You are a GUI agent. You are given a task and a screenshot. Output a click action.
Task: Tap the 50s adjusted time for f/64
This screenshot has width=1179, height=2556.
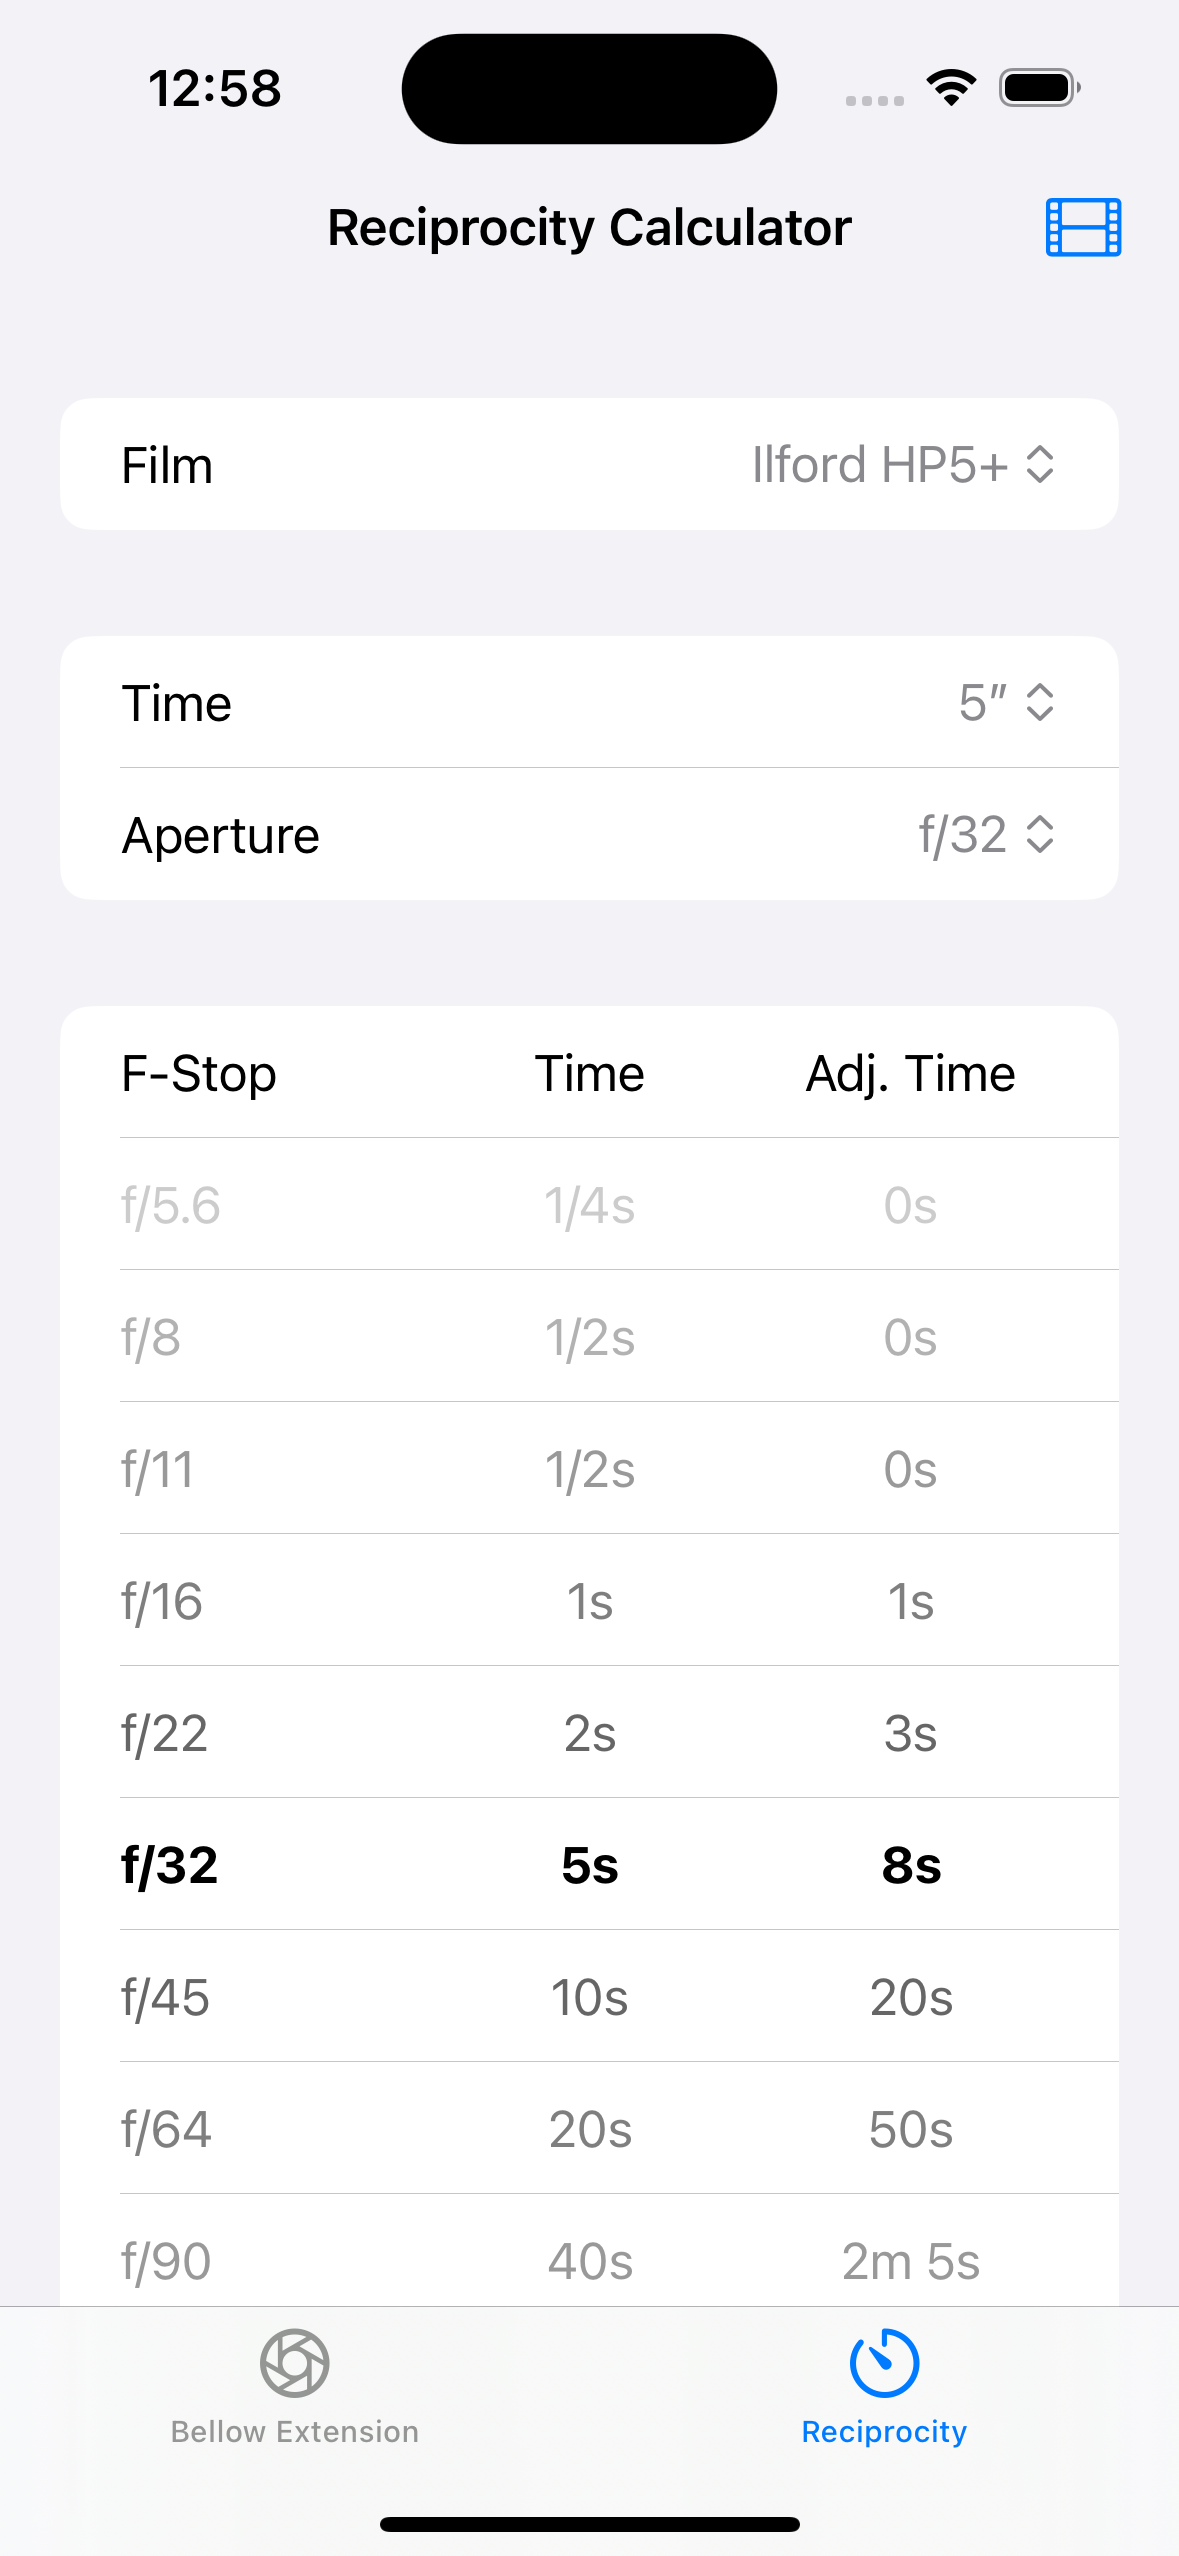[x=910, y=2129]
